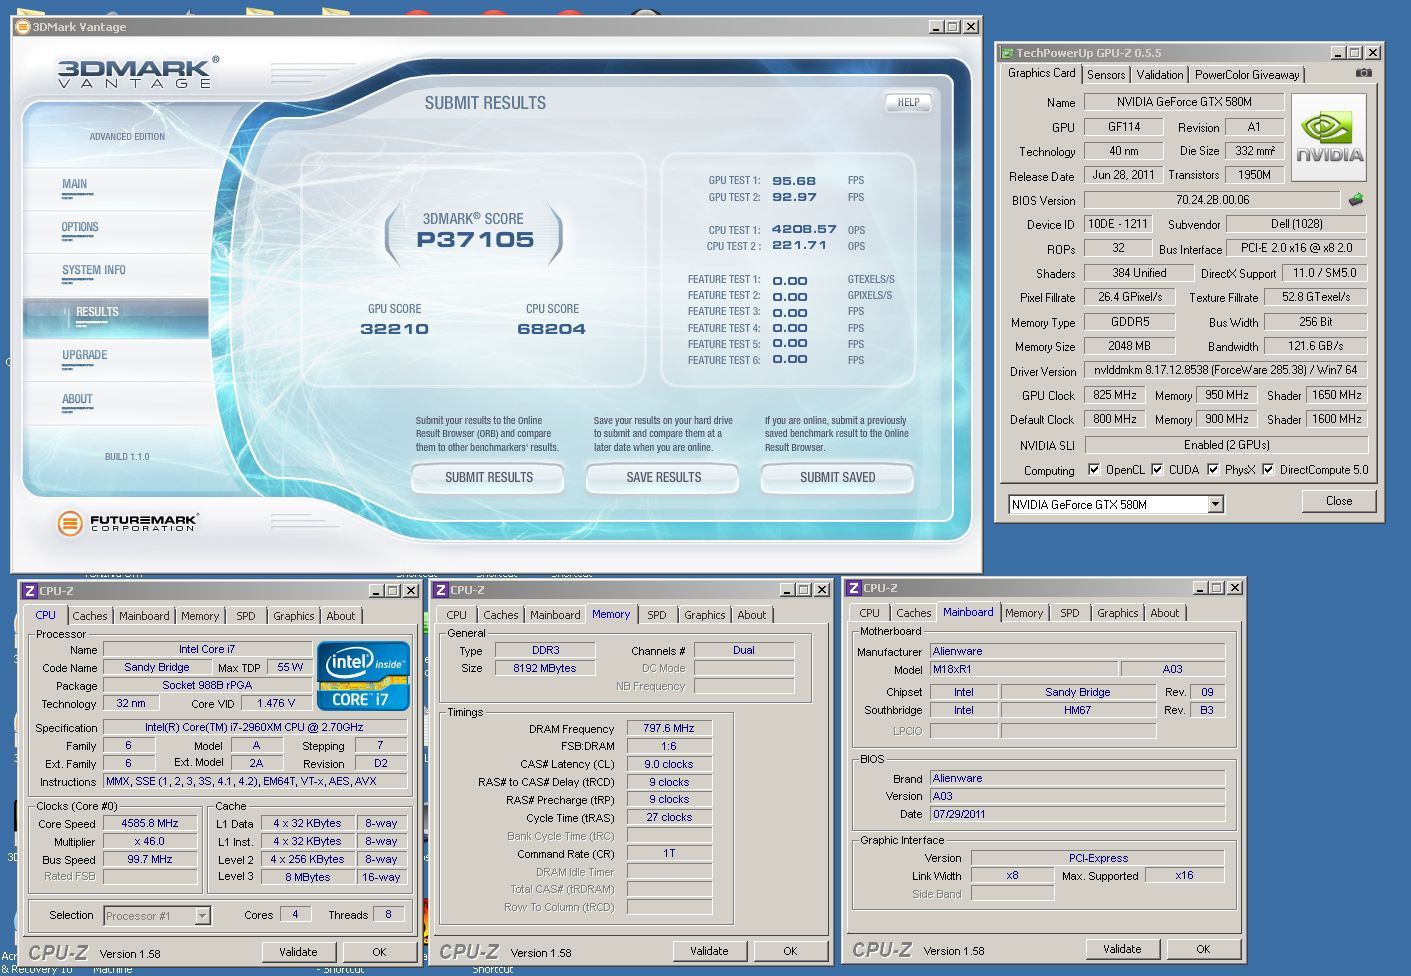
Task: Toggle the DirectCompute 5.0 checkbox
Action: point(1268,469)
